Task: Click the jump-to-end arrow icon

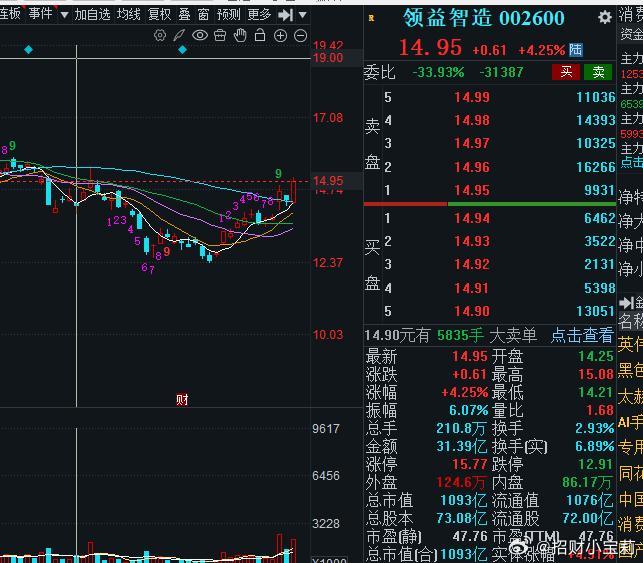Action: 285,16
